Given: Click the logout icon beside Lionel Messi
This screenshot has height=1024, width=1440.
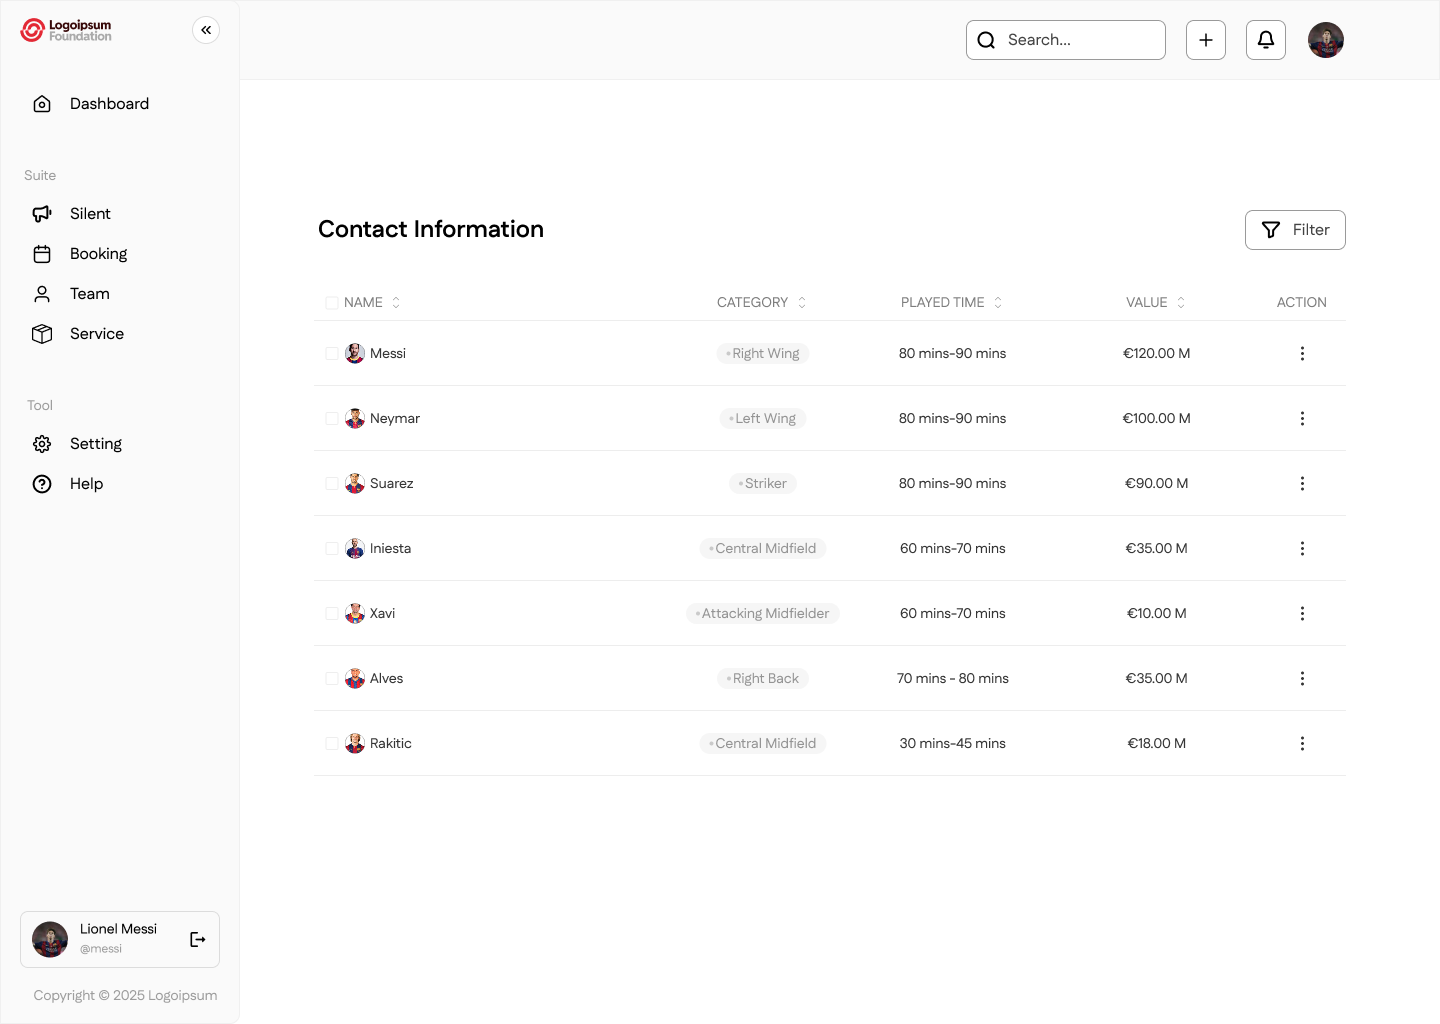Looking at the screenshot, I should pyautogui.click(x=198, y=939).
